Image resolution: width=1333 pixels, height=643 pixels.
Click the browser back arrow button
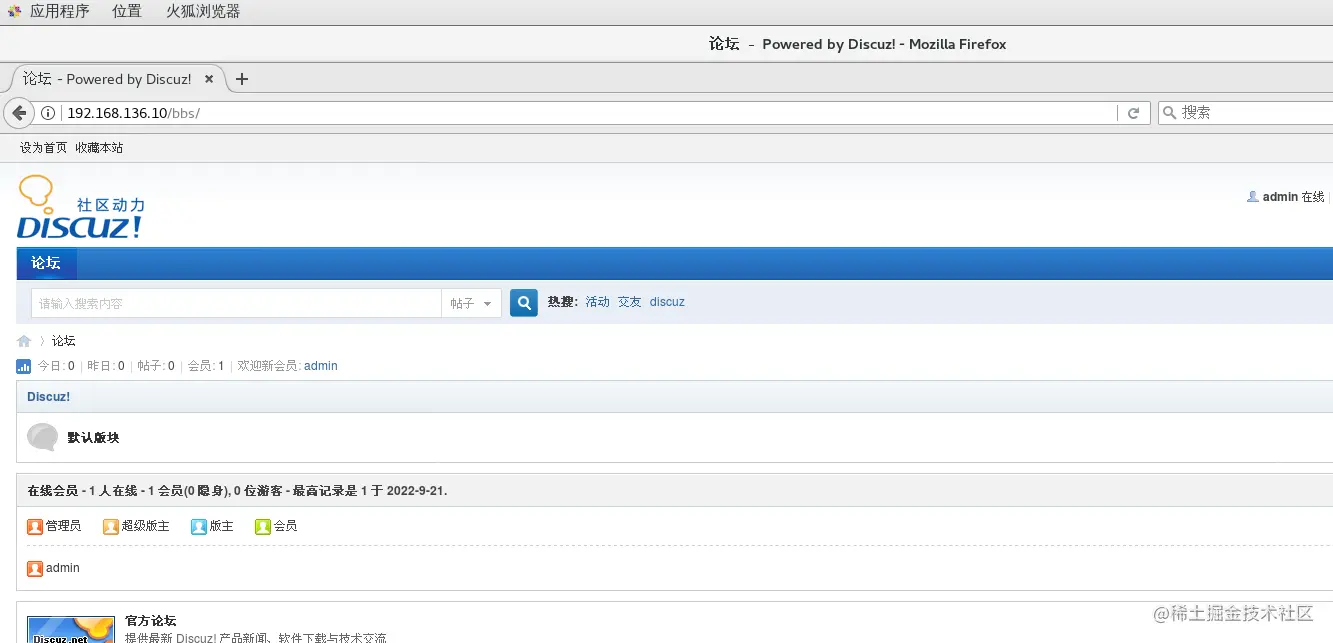point(18,113)
